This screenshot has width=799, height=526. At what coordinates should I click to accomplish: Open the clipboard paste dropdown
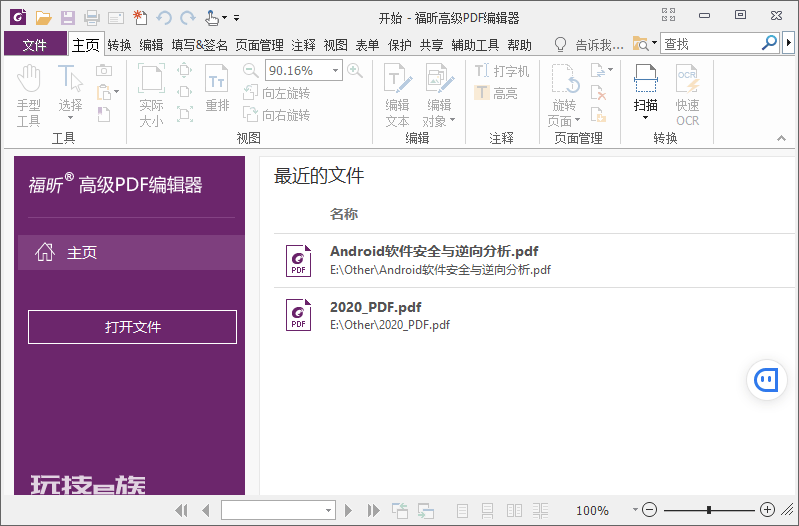point(108,92)
